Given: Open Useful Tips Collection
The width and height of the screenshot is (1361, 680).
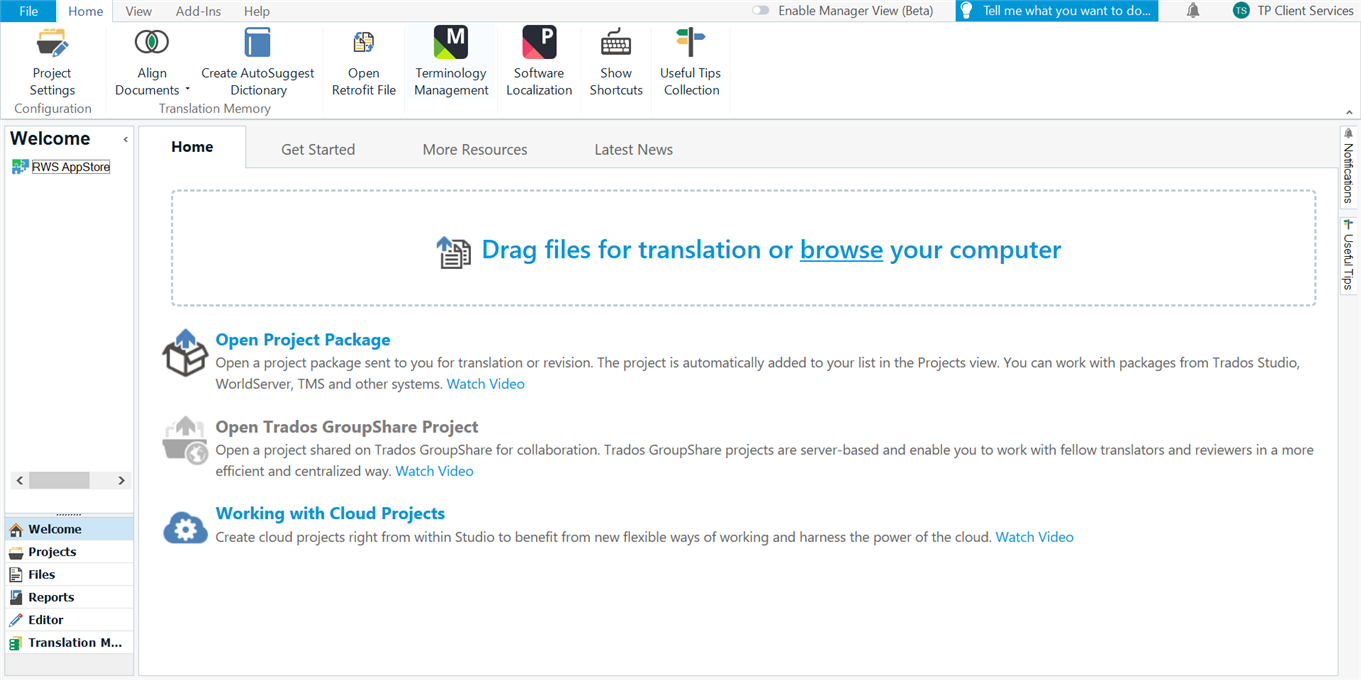Looking at the screenshot, I should point(690,63).
